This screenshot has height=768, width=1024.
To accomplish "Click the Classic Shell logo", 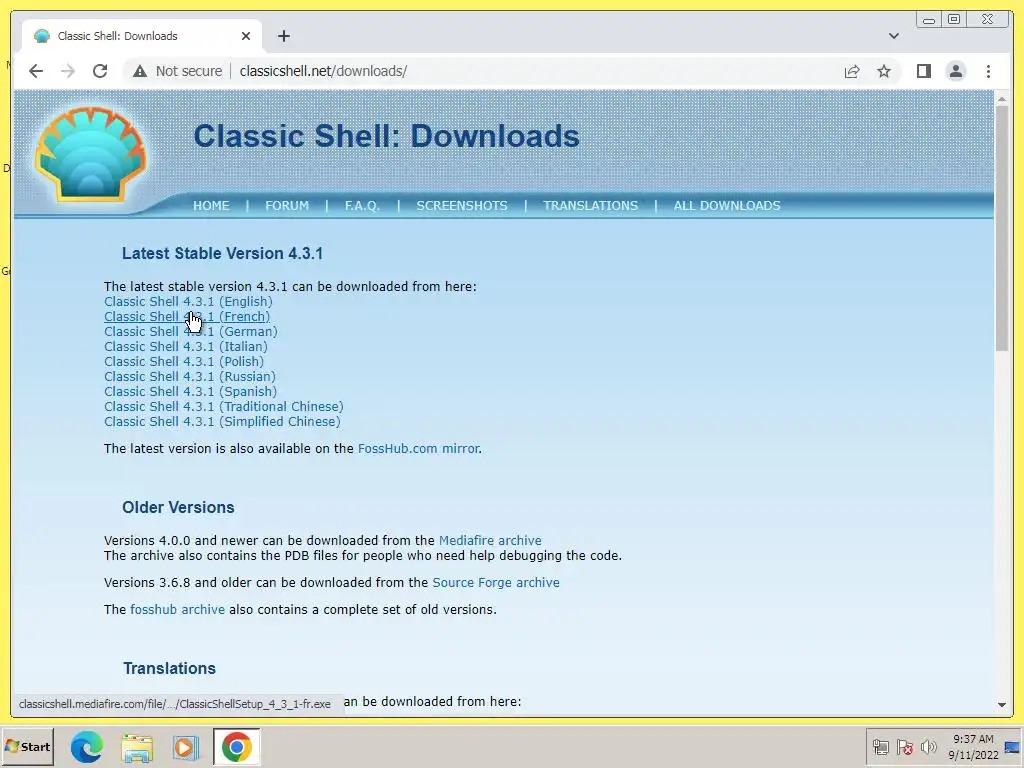I will point(91,155).
